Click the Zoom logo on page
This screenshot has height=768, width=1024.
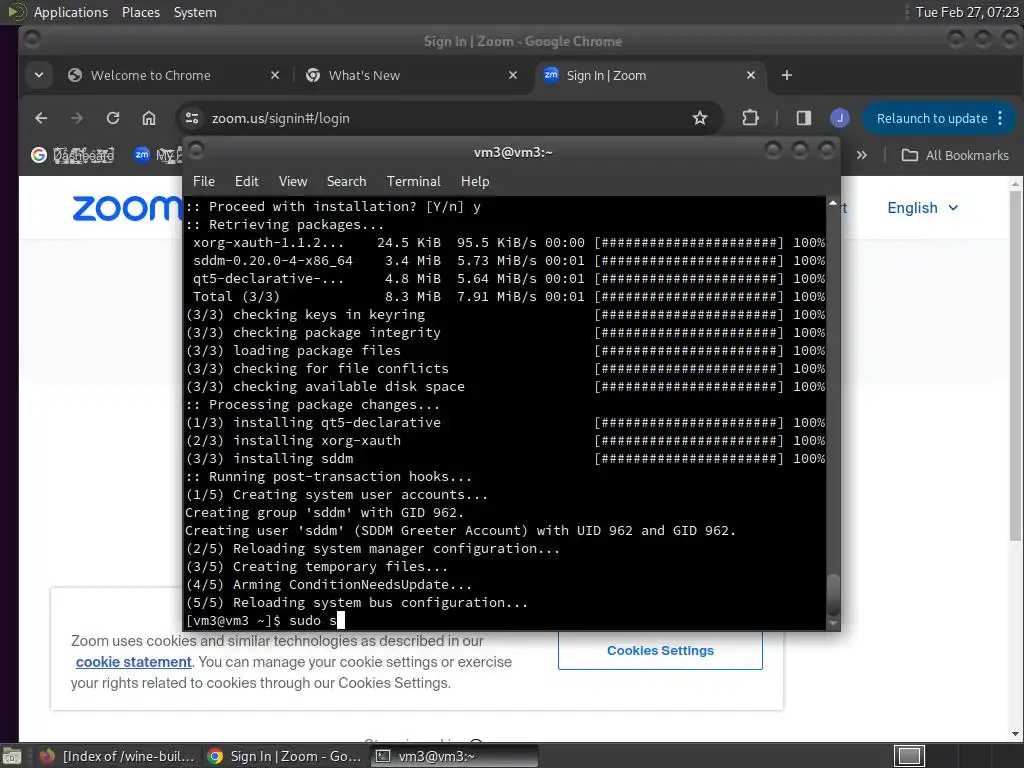(127, 208)
